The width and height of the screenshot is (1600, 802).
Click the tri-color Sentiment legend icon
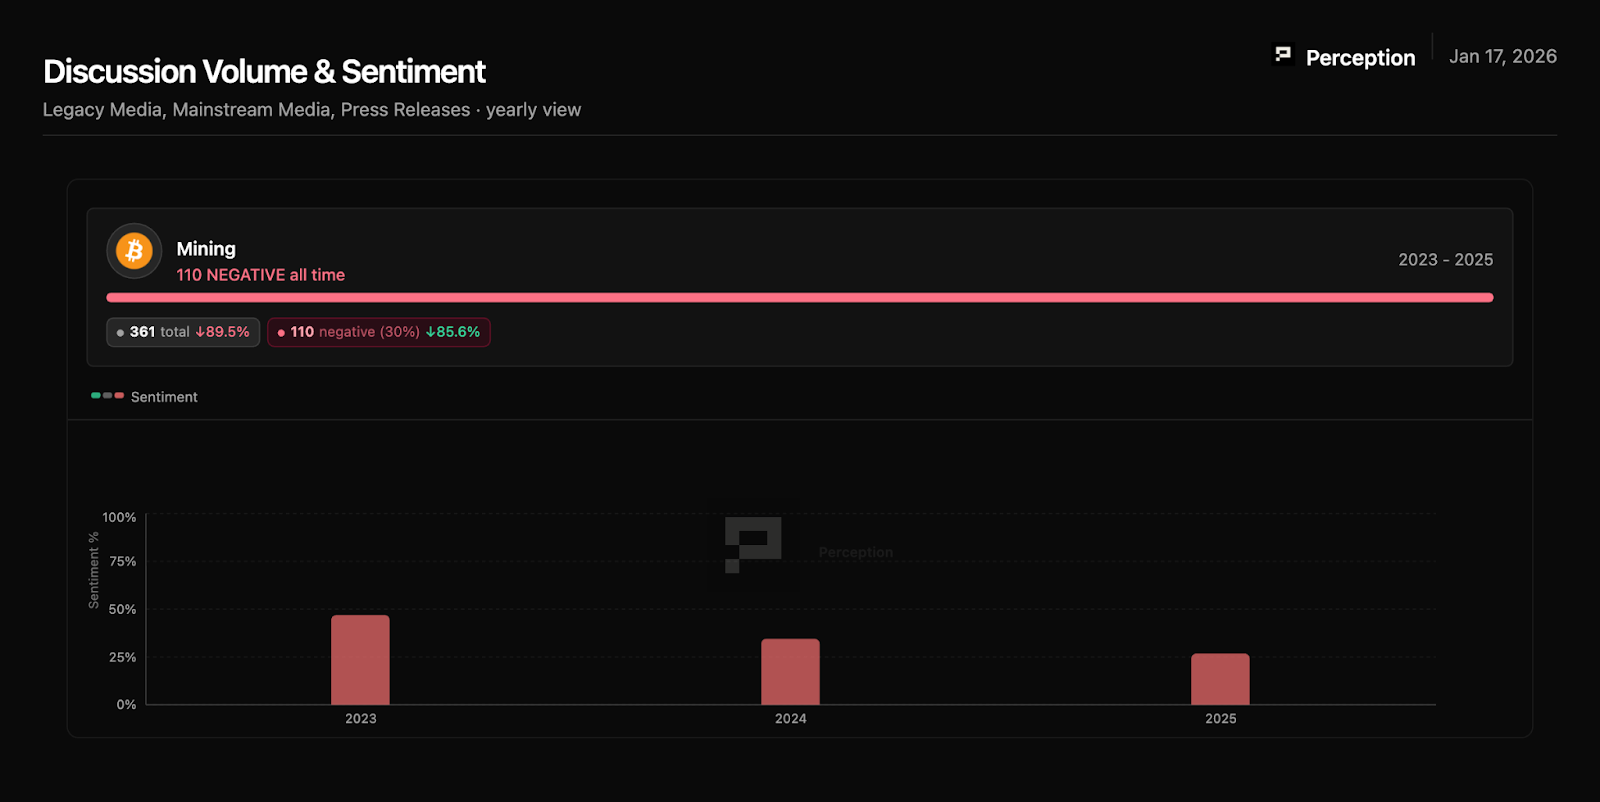(107, 396)
